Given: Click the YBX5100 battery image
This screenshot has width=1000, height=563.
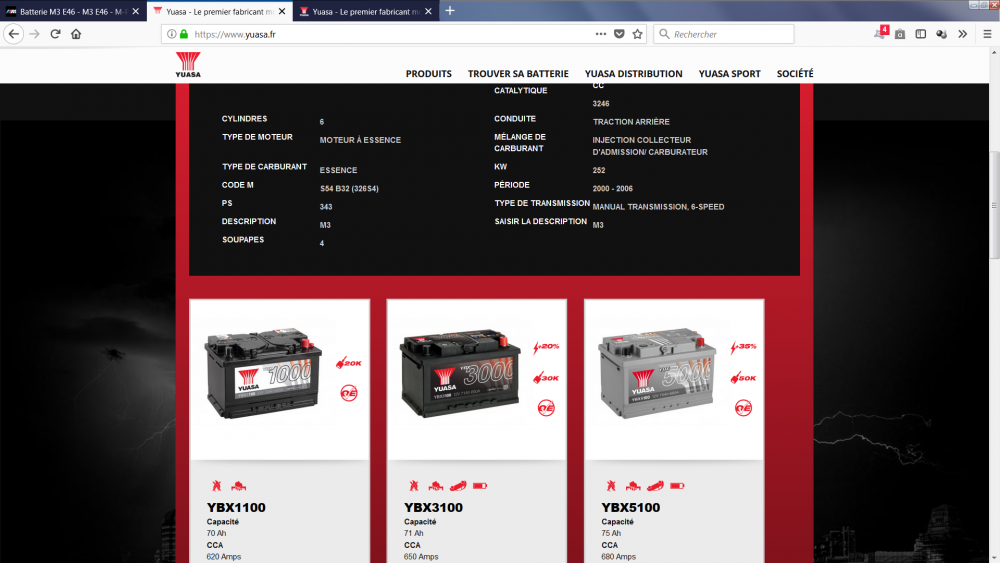Looking at the screenshot, I should pyautogui.click(x=657, y=373).
